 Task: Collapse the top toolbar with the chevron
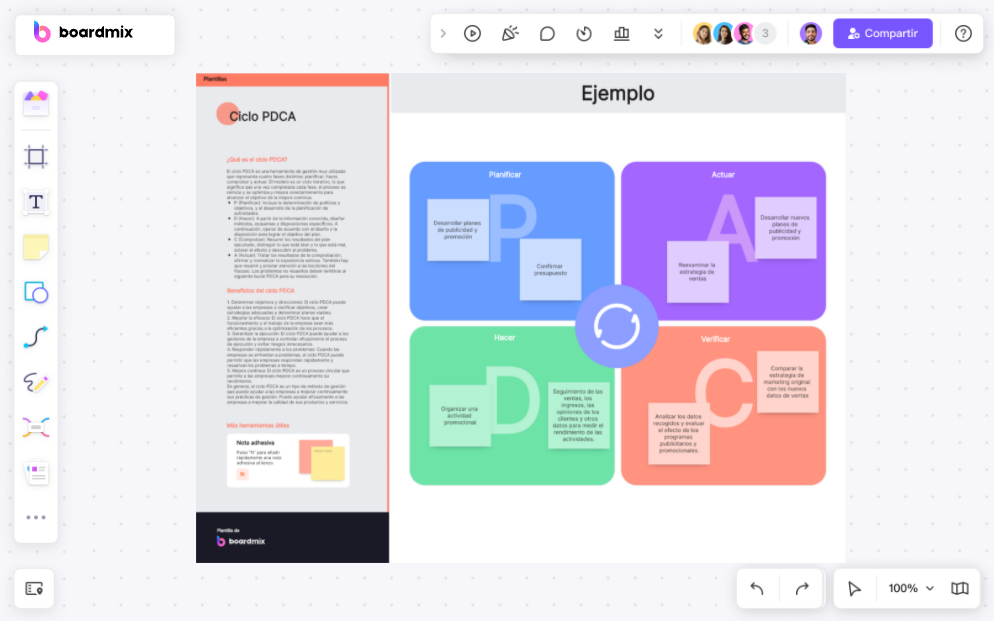pyautogui.click(x=443, y=34)
